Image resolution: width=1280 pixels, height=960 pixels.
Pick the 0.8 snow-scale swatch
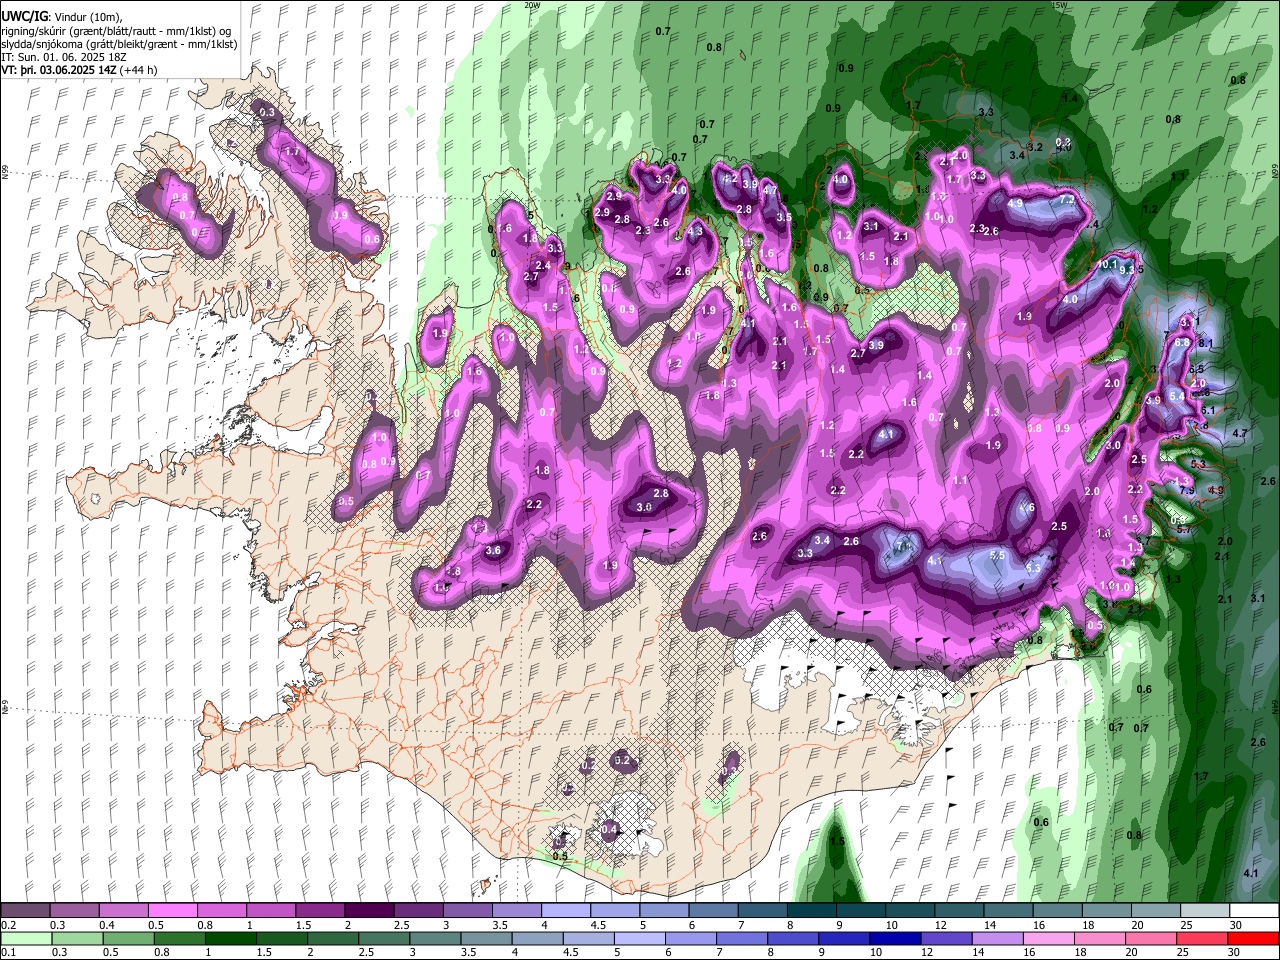[x=221, y=911]
